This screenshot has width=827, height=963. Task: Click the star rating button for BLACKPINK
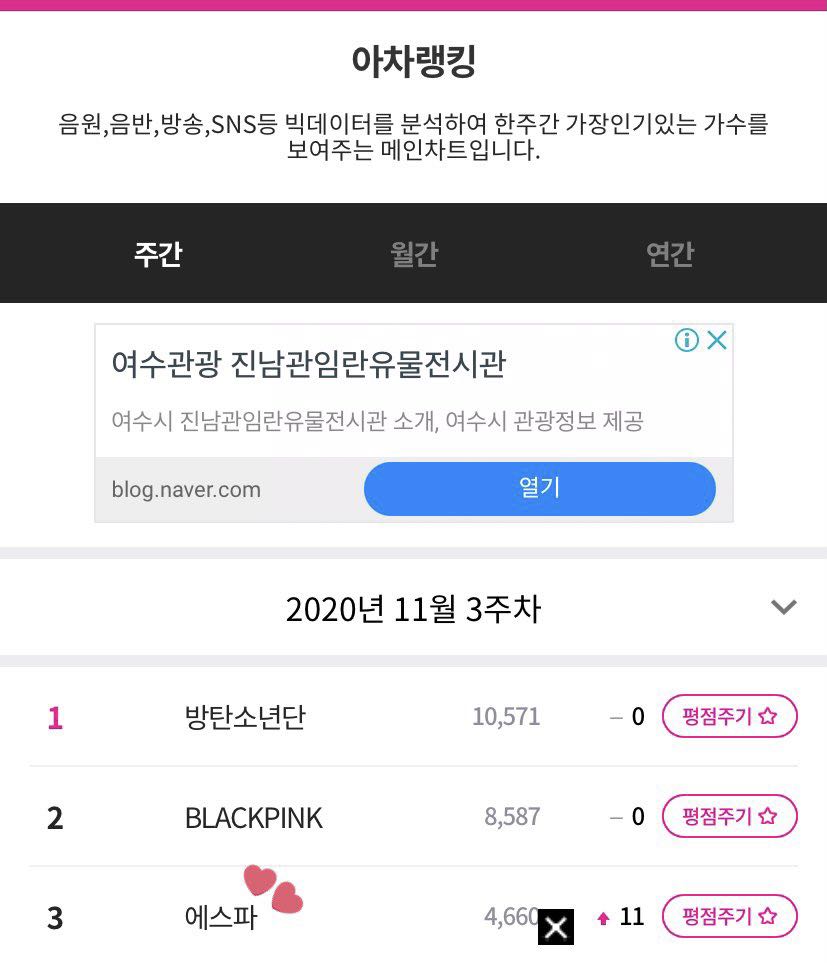pos(729,817)
